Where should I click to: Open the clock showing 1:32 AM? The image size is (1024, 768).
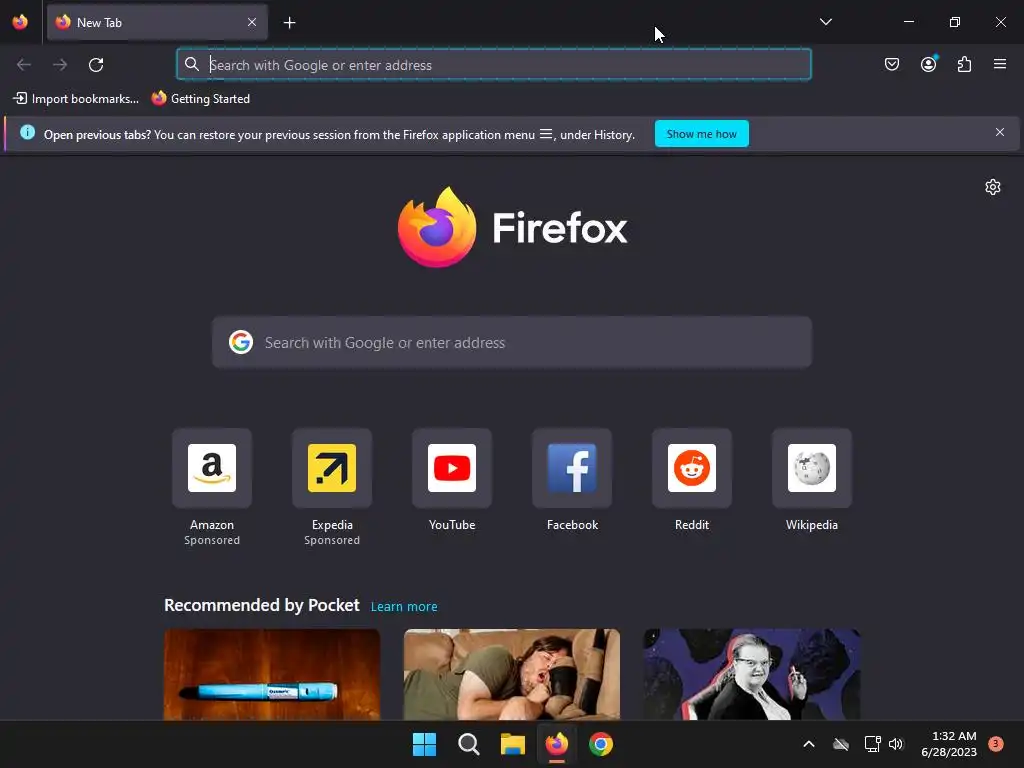949,744
